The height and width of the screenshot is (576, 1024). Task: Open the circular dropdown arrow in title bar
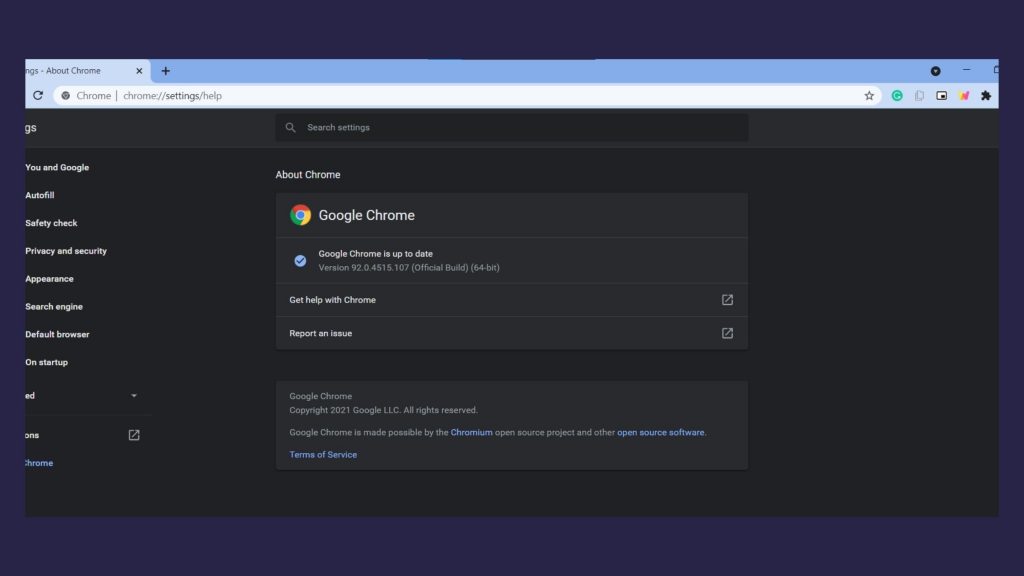(935, 71)
